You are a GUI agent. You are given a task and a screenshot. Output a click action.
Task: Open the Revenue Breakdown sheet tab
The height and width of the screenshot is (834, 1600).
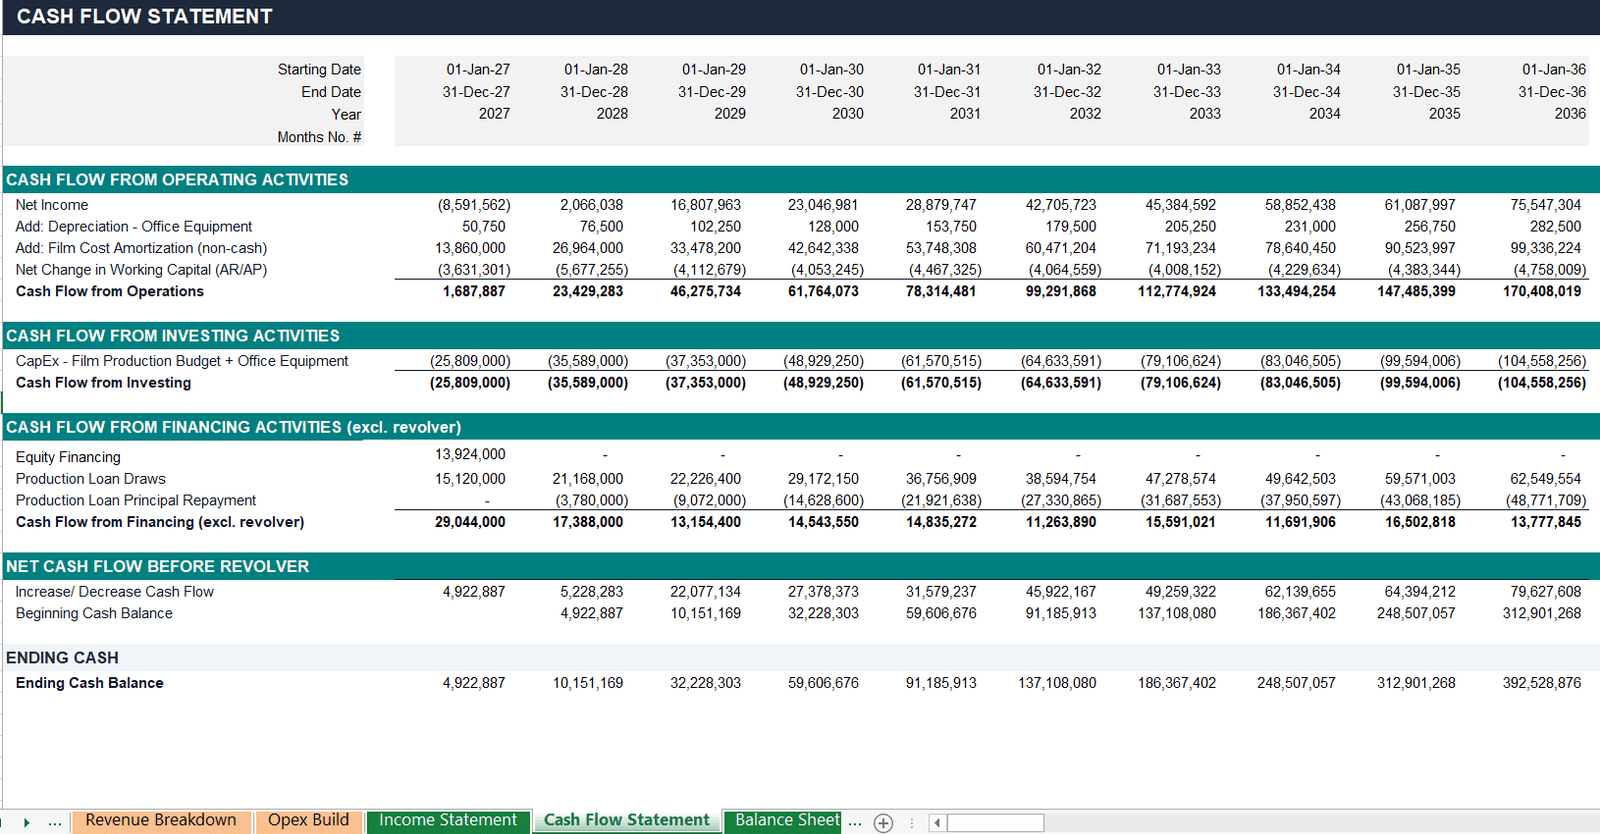[x=161, y=820]
